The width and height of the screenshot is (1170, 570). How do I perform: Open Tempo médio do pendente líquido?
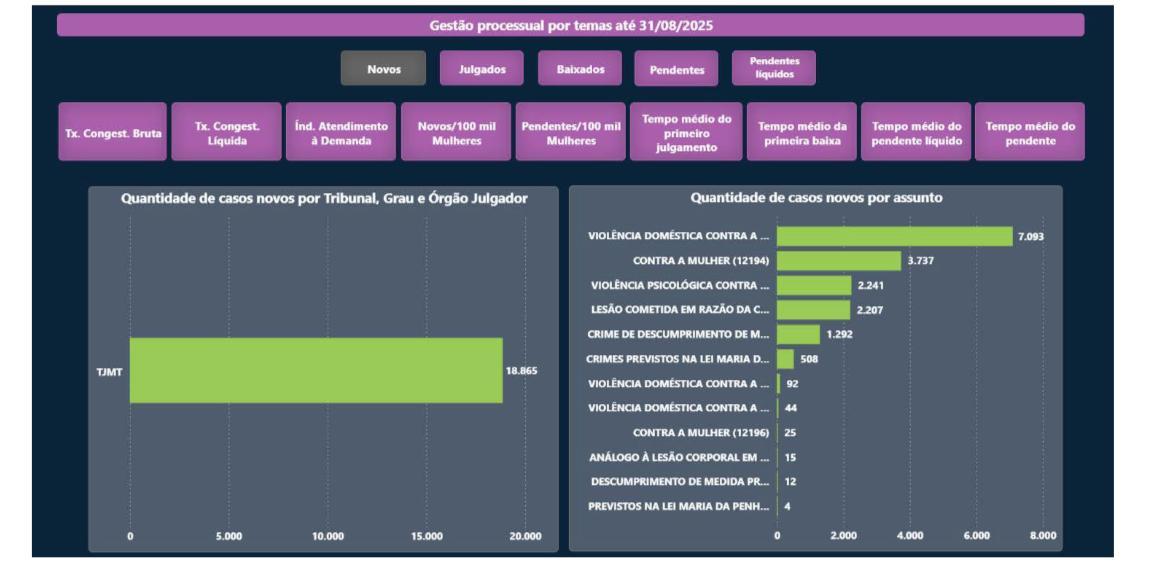pyautogui.click(x=916, y=132)
